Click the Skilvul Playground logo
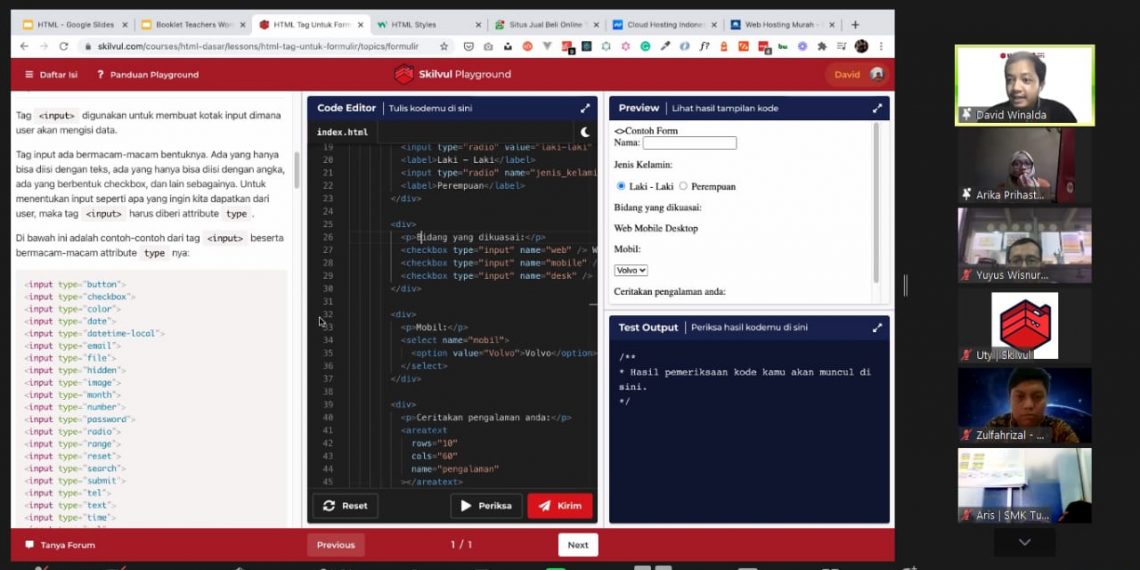 (x=452, y=74)
